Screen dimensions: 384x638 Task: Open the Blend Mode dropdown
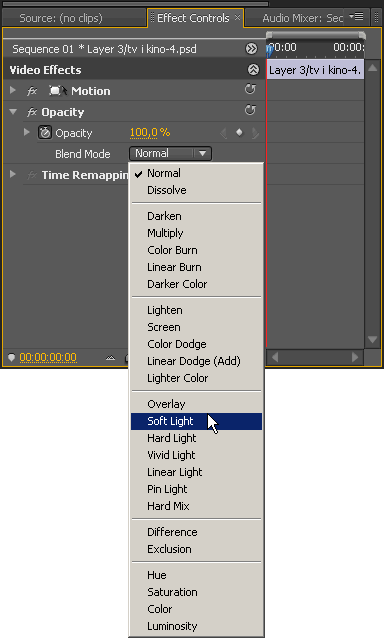[x=170, y=153]
